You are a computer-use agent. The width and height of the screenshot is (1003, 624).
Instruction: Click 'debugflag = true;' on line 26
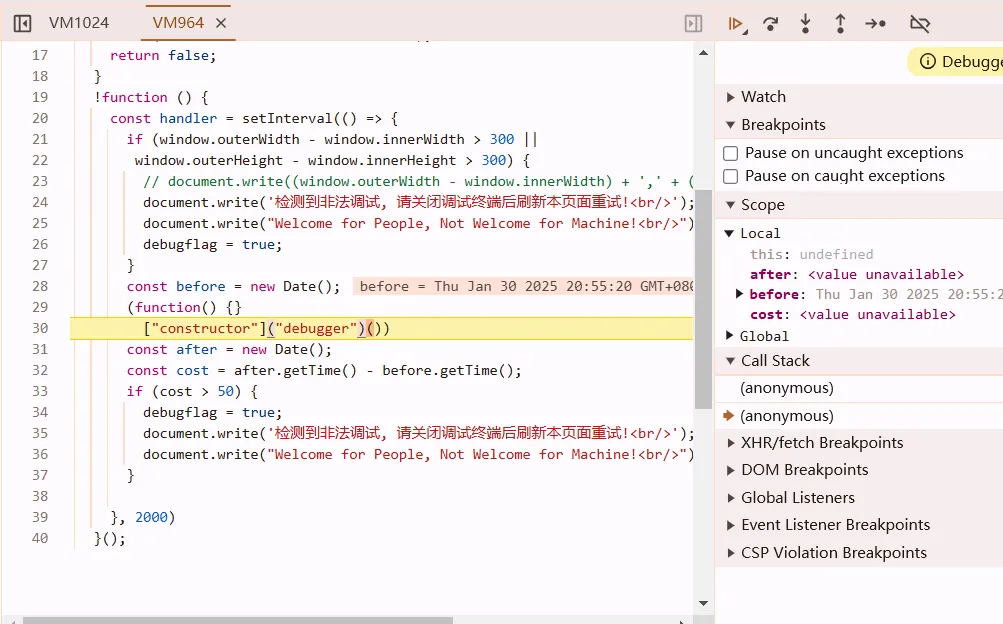click(x=212, y=245)
